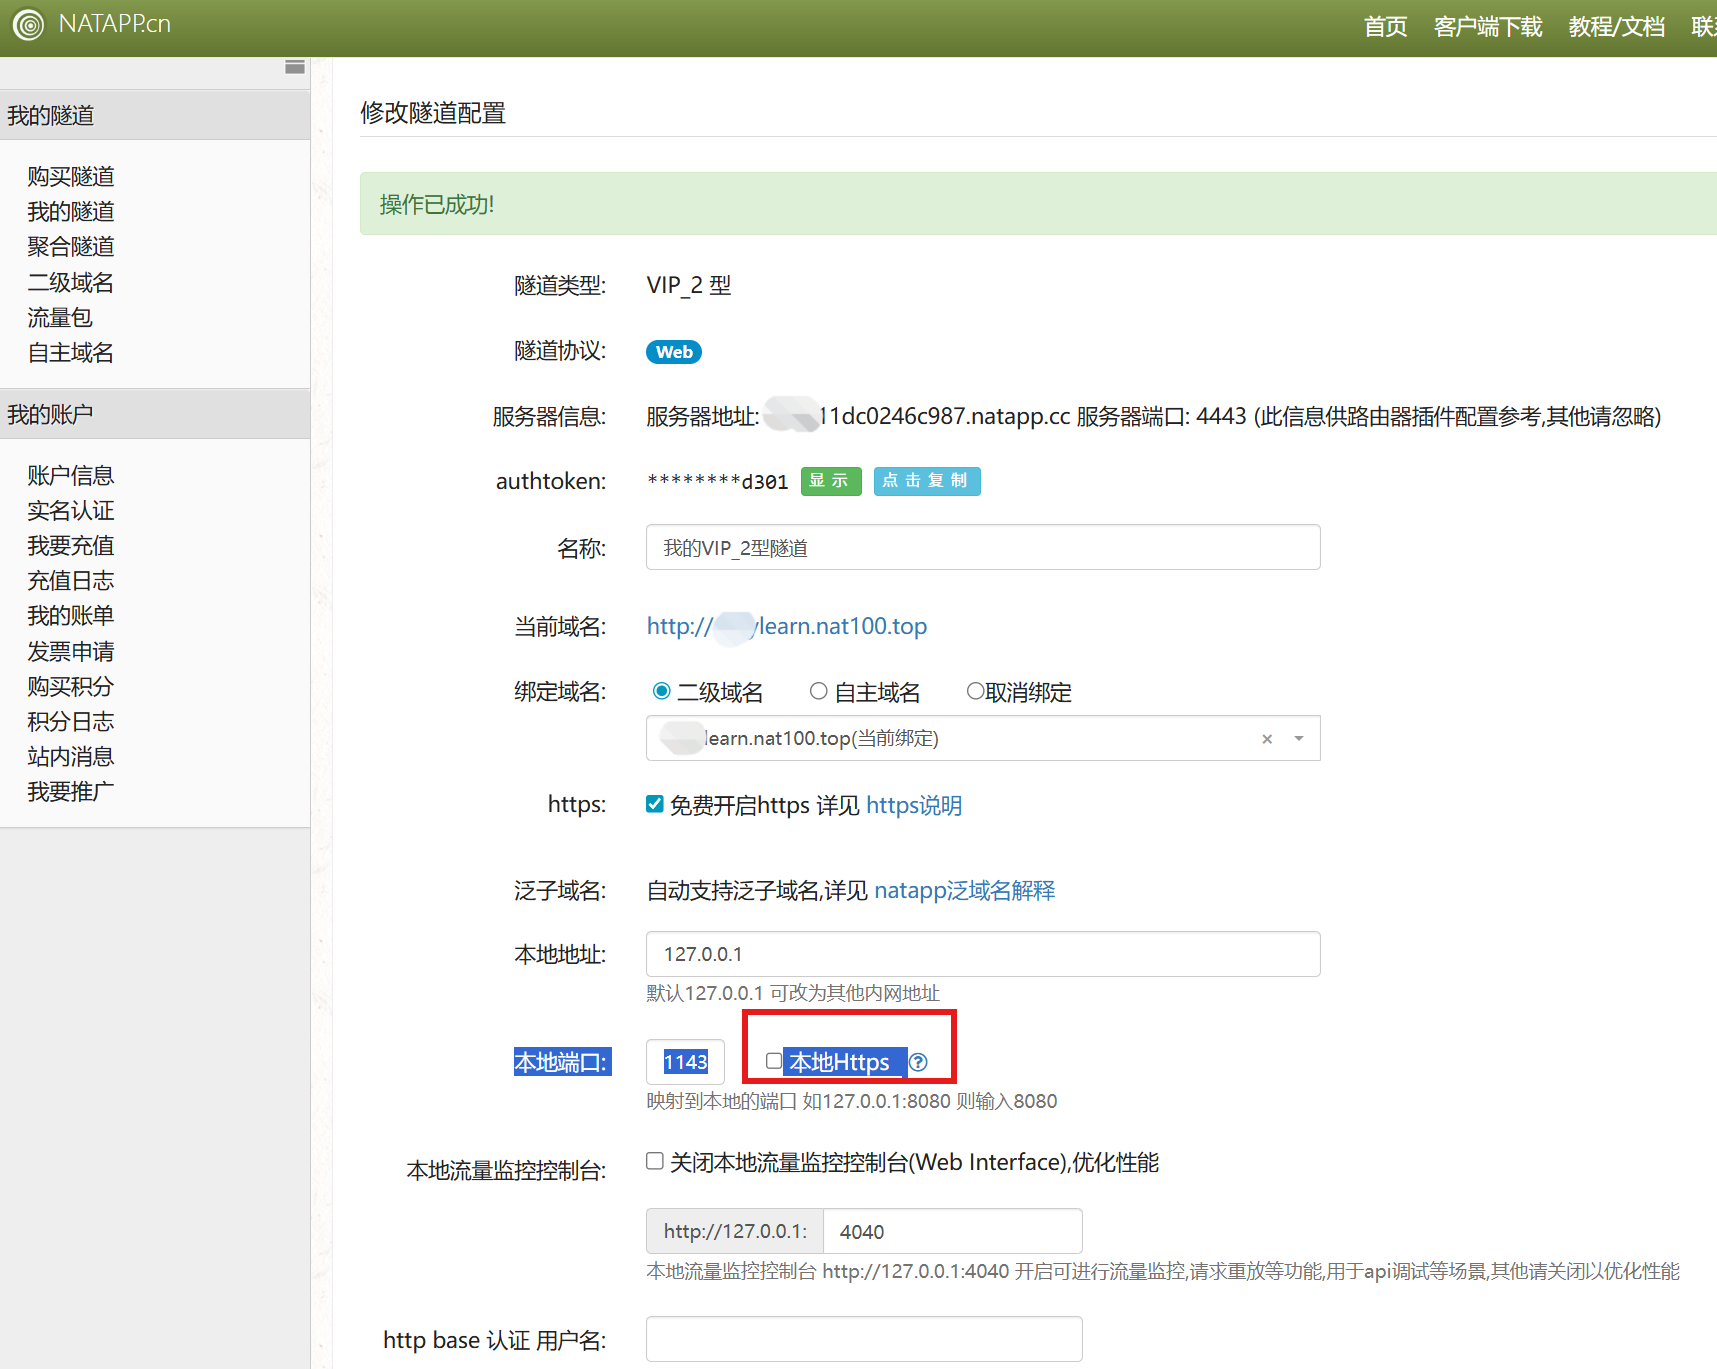
Task: Open 站内消息 in the sidebar
Action: coord(71,756)
